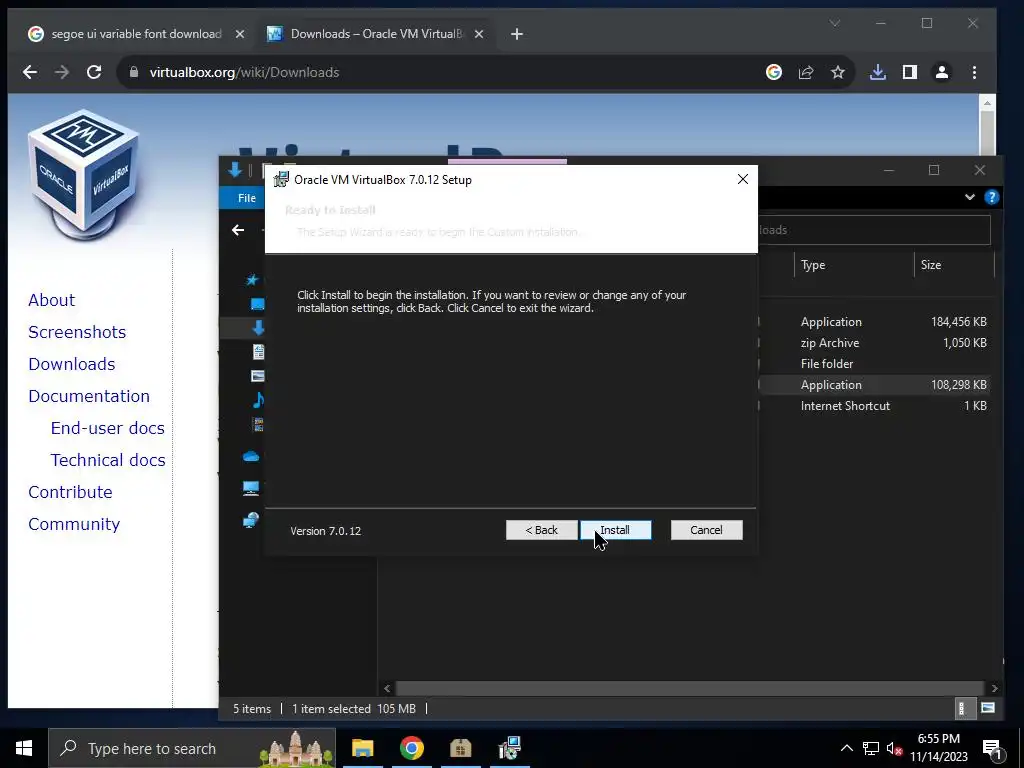Select the File folder row

point(875,364)
